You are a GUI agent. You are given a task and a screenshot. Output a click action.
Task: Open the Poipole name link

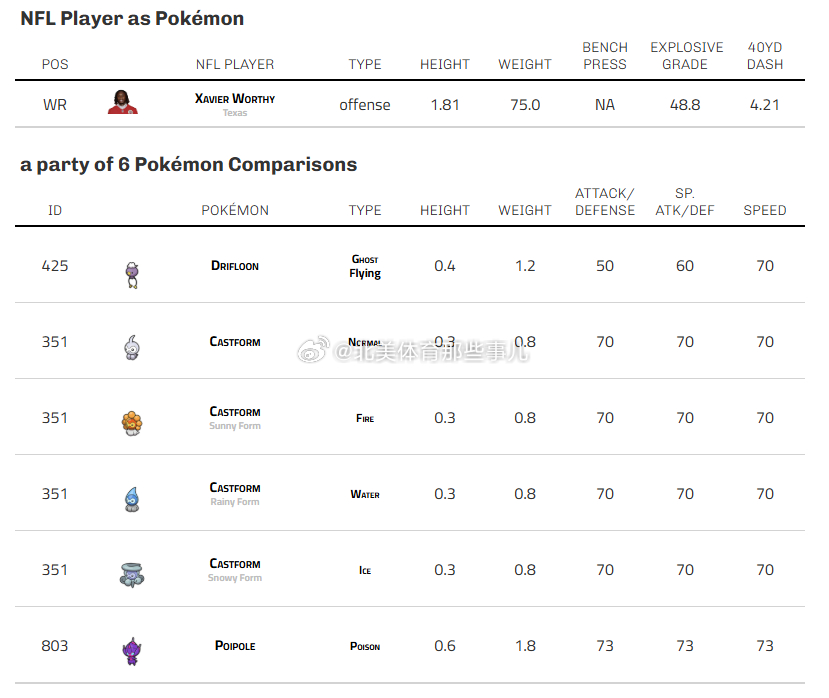235,646
